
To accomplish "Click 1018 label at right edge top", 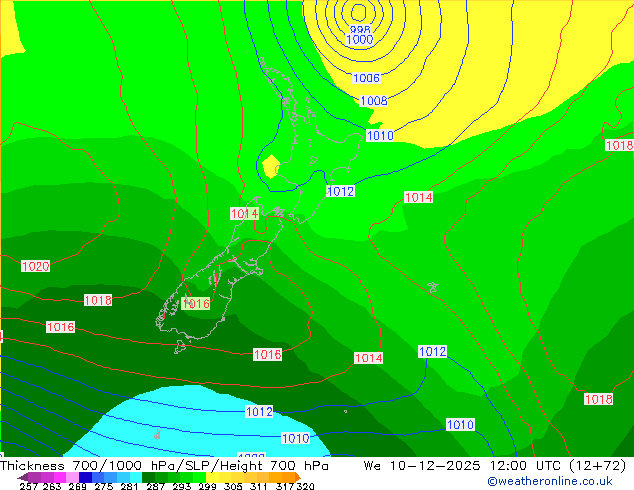I will point(619,145).
